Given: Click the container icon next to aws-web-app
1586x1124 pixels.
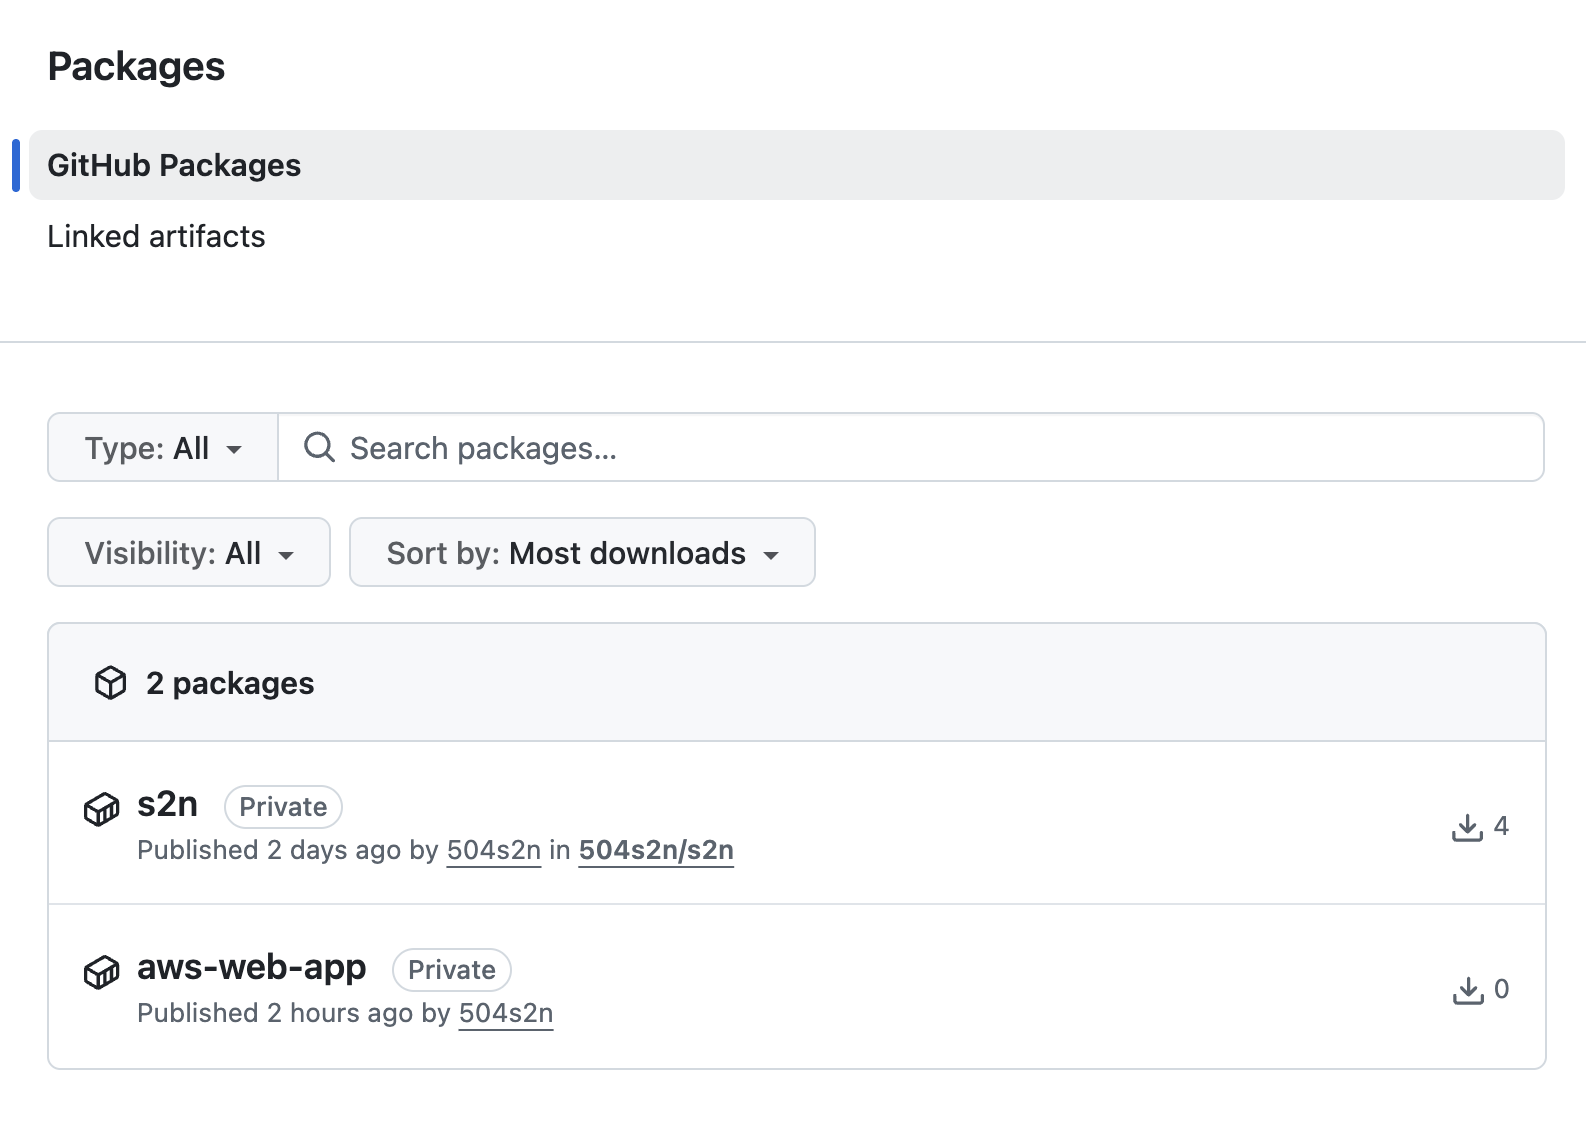Looking at the screenshot, I should point(101,971).
